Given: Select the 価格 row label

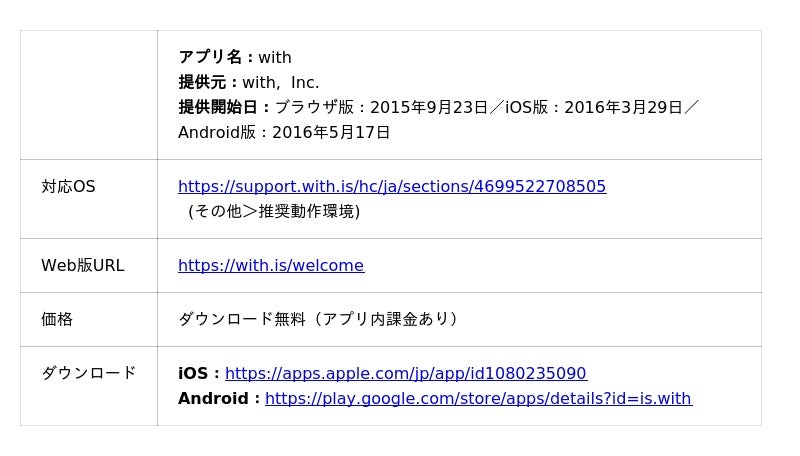Looking at the screenshot, I should [57, 320].
